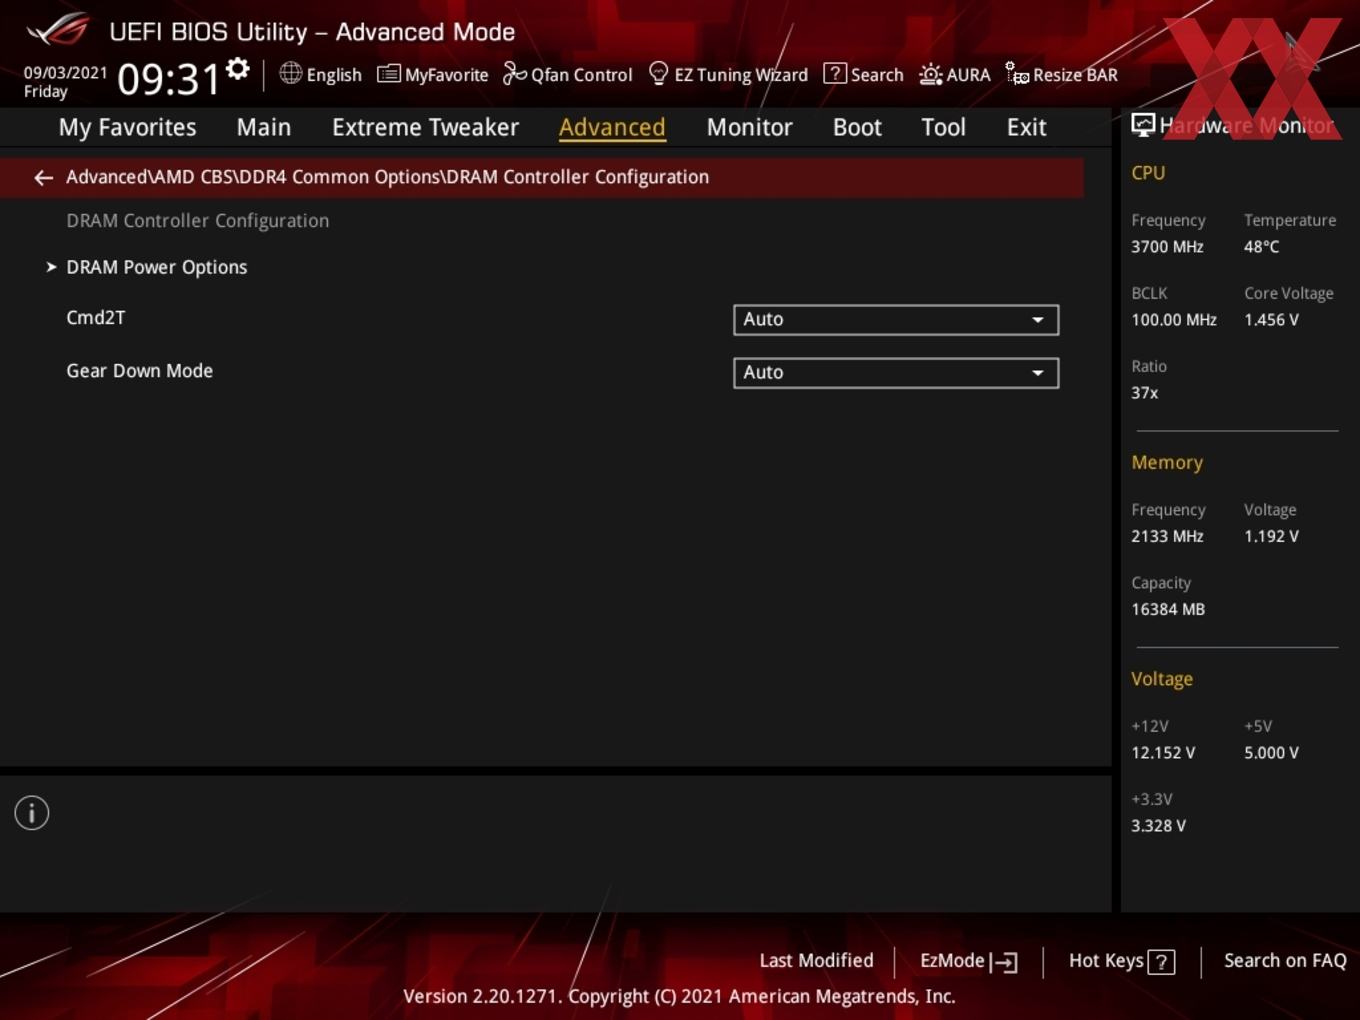
Task: Click CPU temperature value 48°C
Action: click(x=1261, y=247)
